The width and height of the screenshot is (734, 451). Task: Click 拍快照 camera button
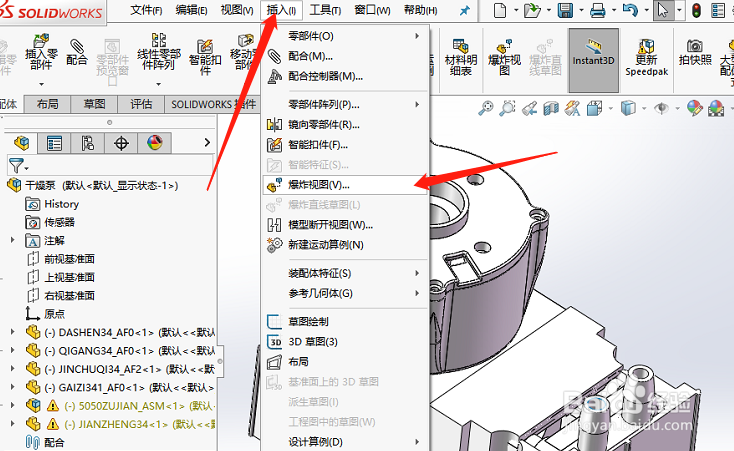tap(695, 52)
